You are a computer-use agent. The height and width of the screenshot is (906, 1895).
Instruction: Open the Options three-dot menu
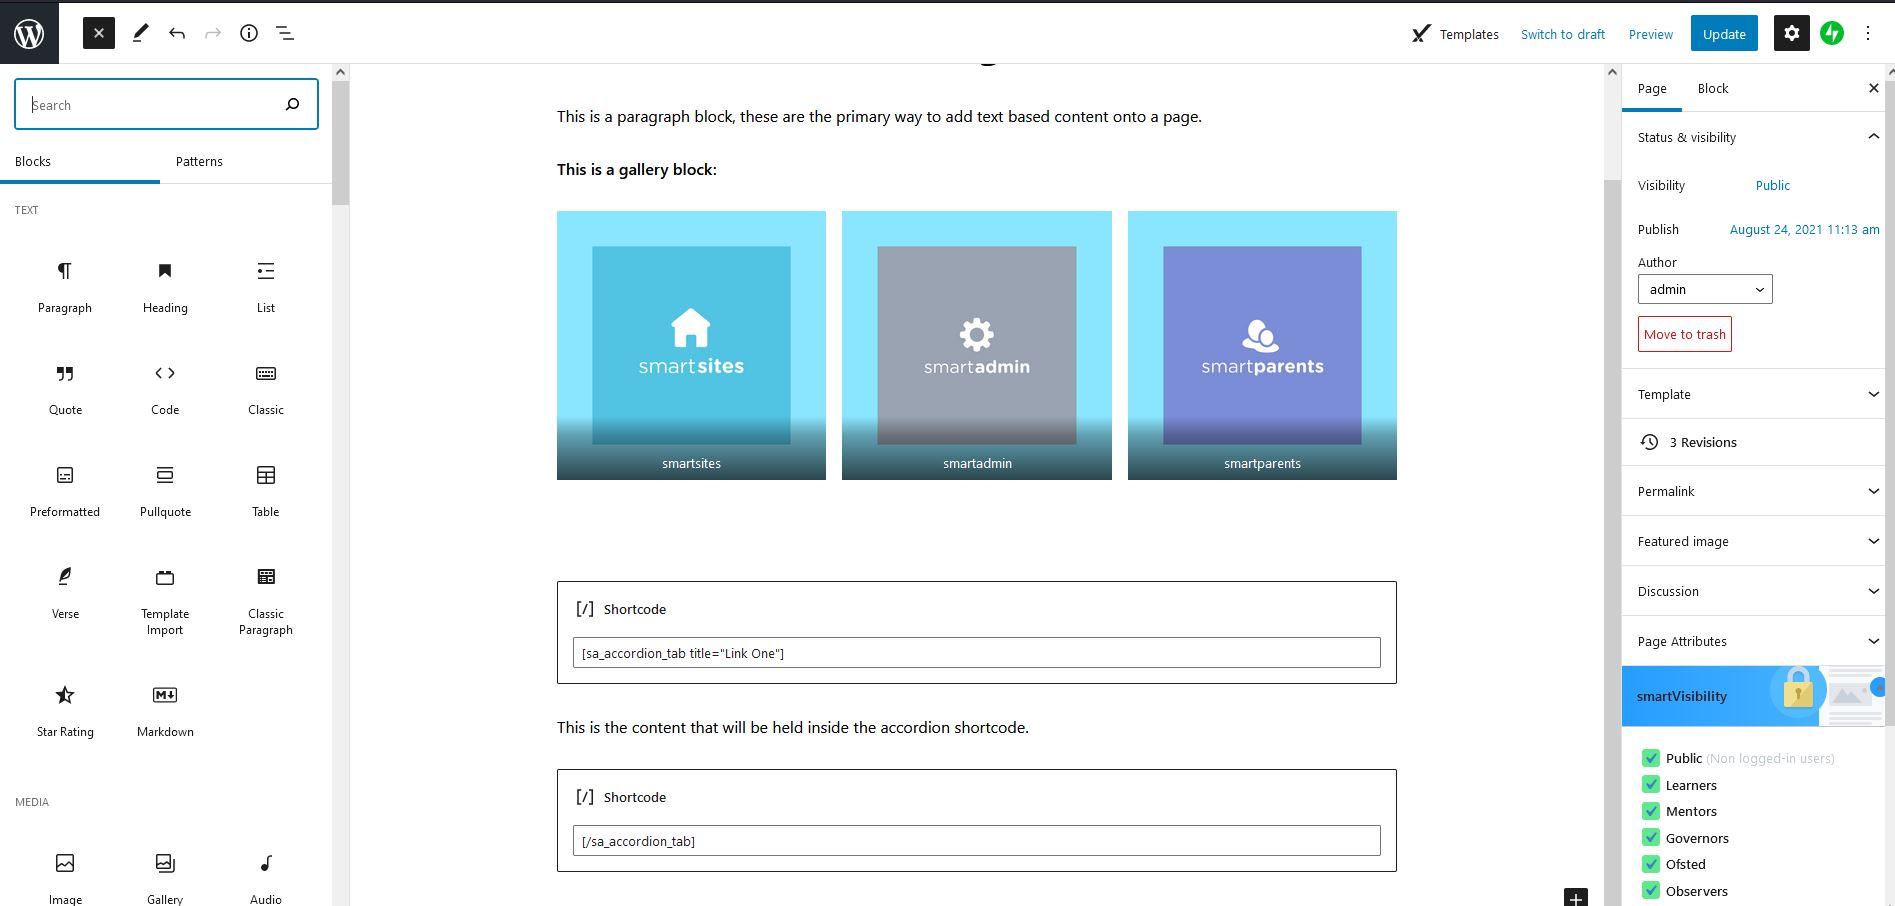coord(1868,33)
